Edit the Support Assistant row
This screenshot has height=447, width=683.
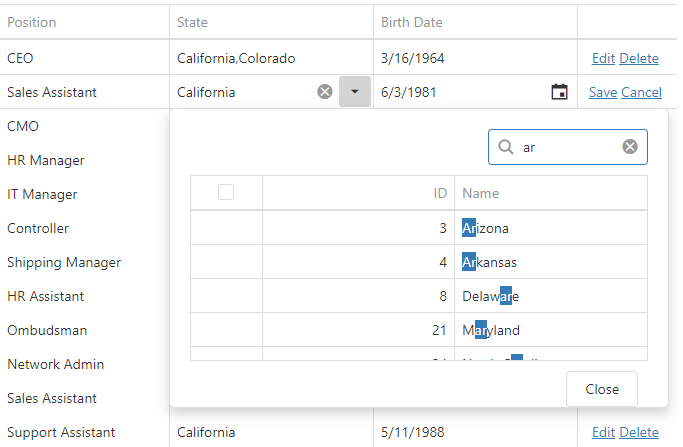click(x=603, y=432)
